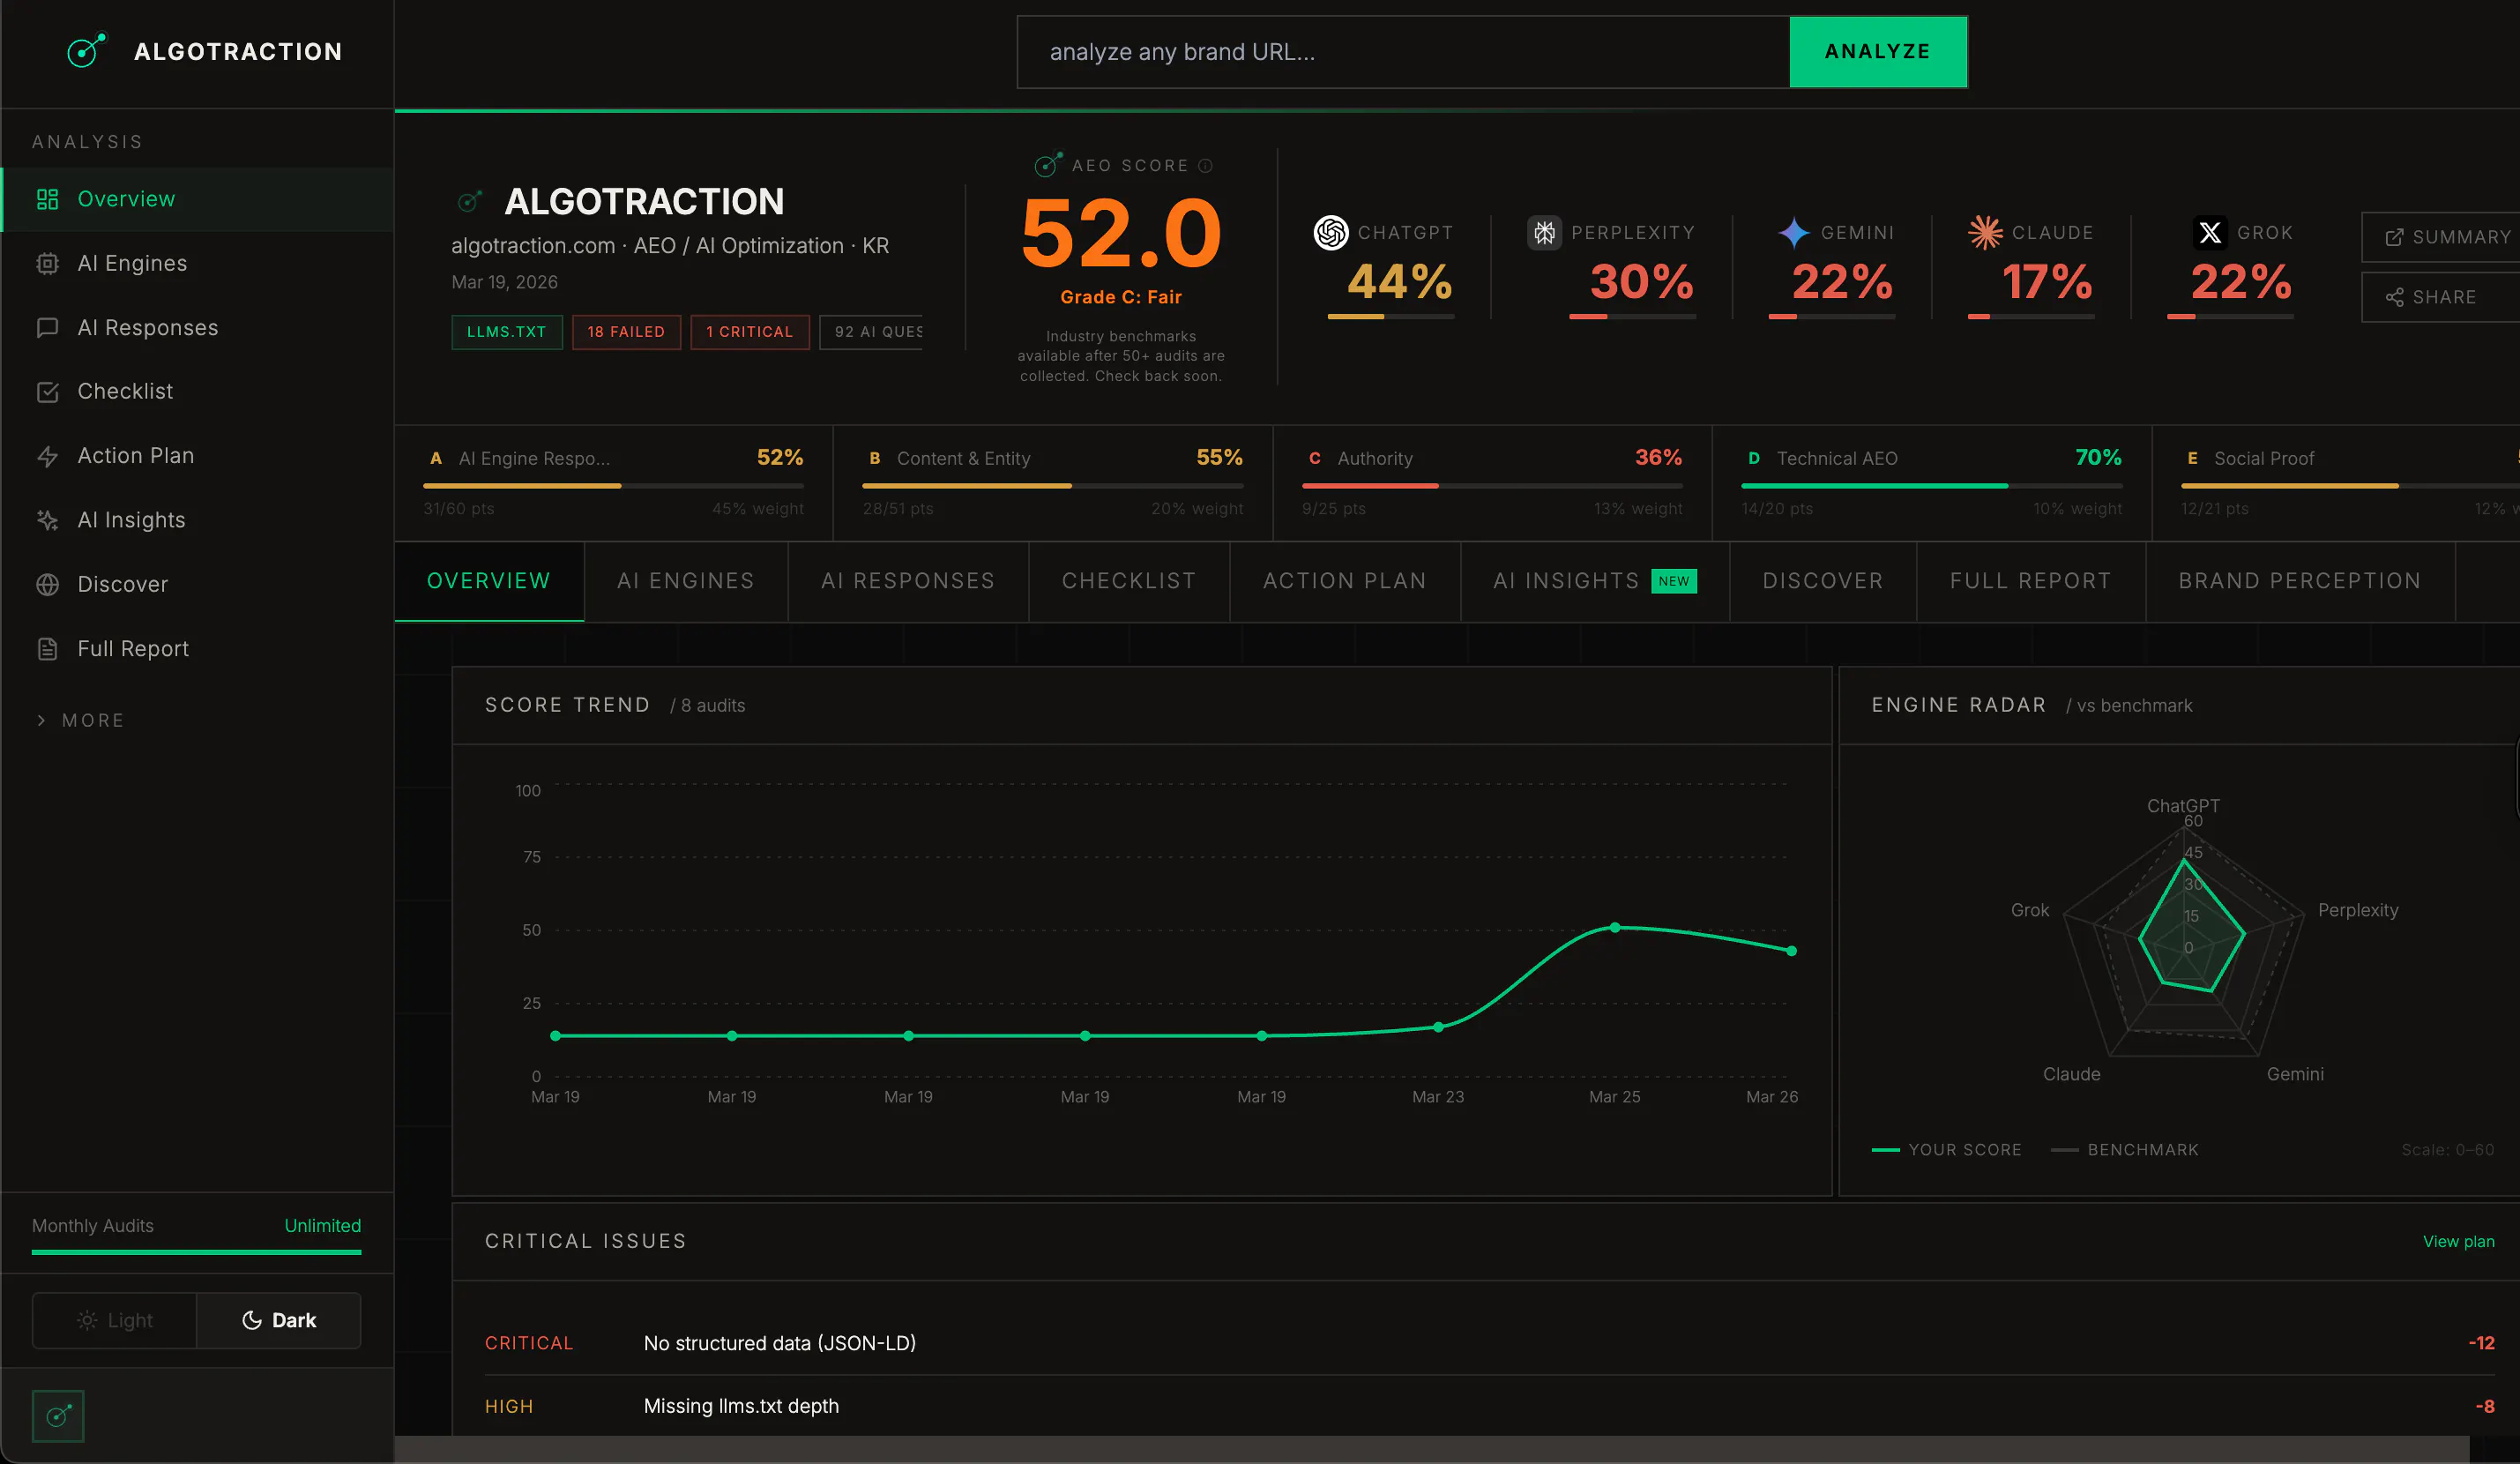This screenshot has height=1464, width=2520.
Task: Click the Monthly Audits usage progress bar
Action: [x=196, y=1252]
